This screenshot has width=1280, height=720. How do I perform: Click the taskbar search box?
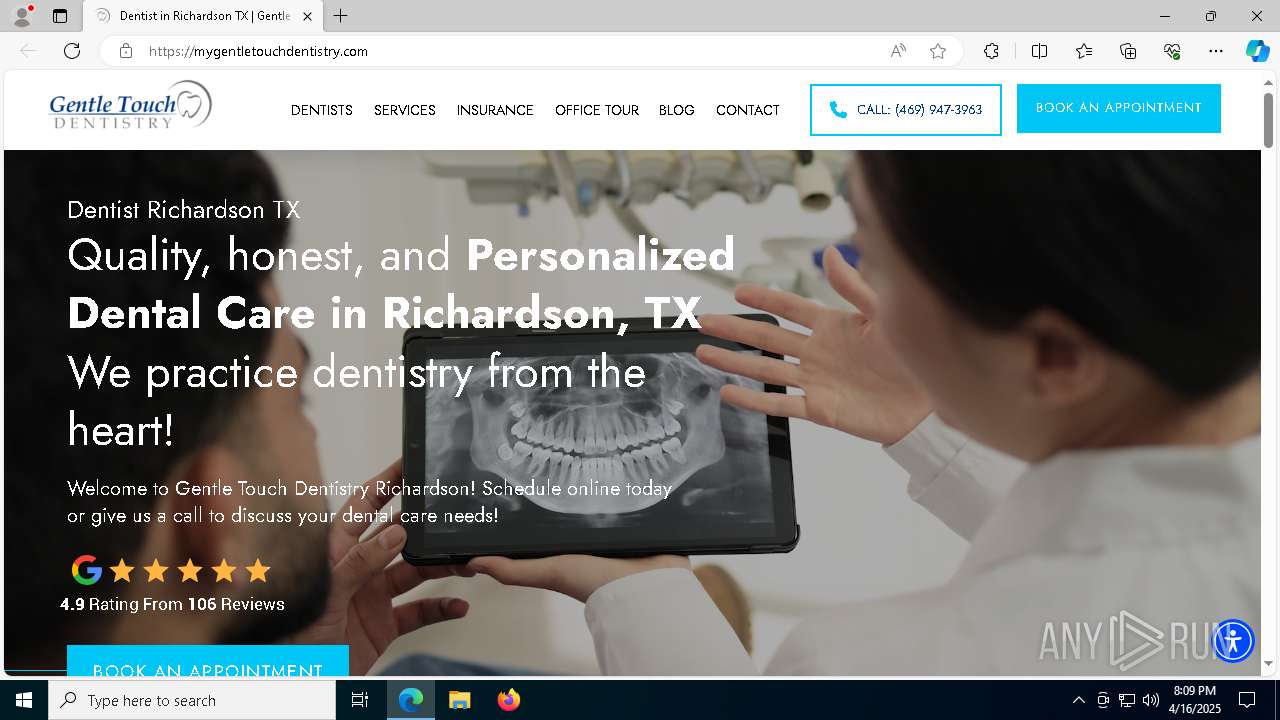(192, 700)
